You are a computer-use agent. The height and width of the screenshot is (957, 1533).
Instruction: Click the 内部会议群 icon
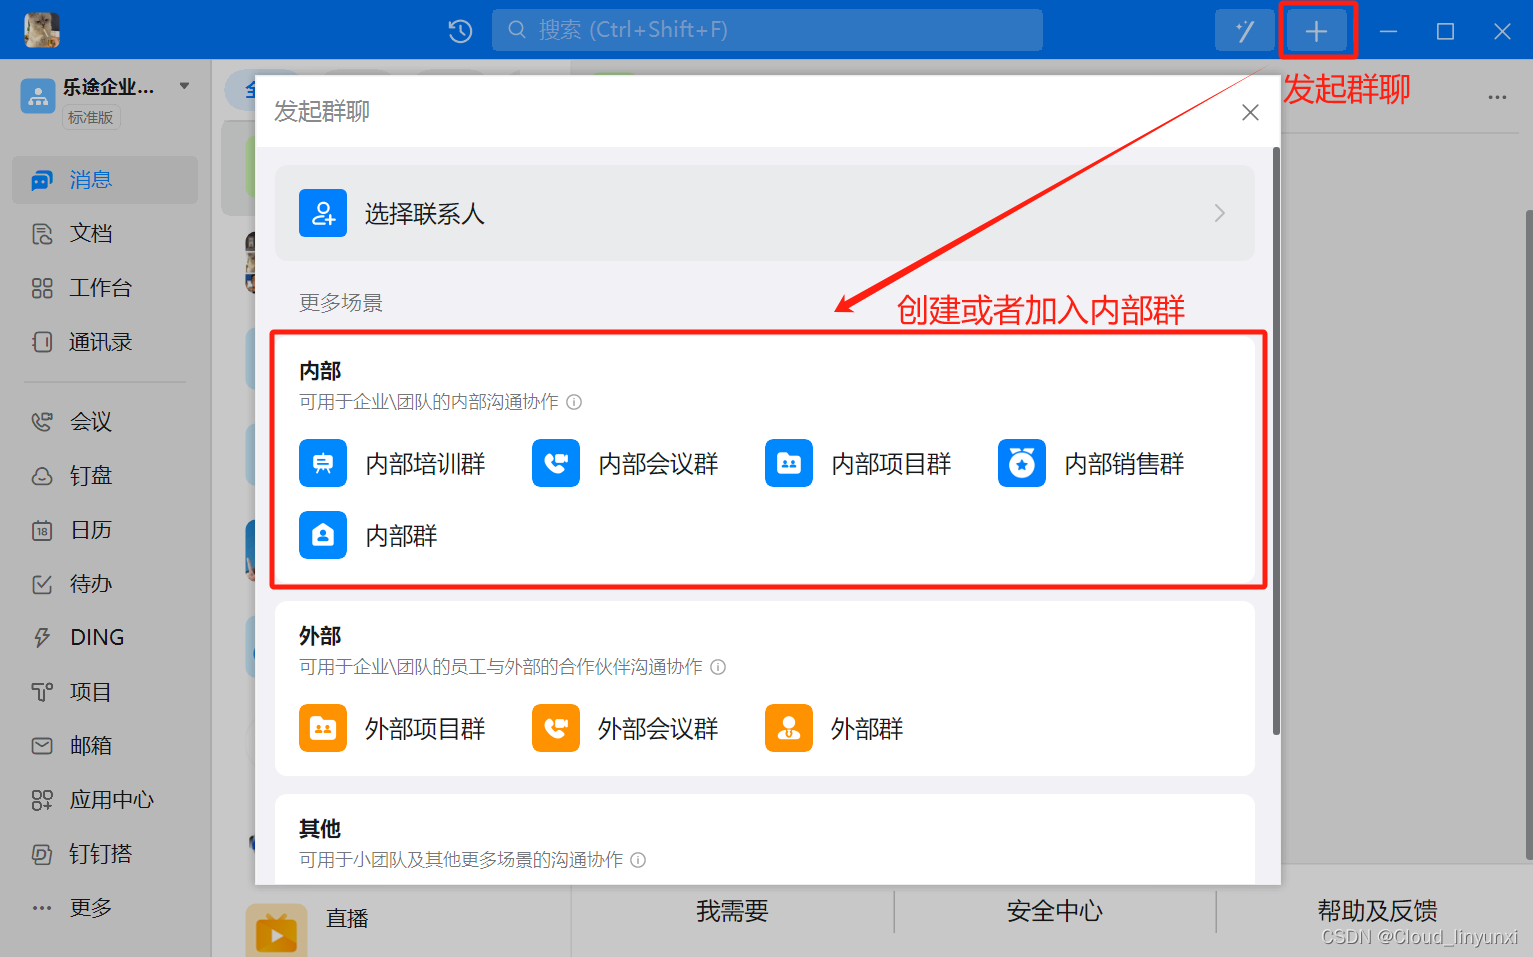[x=556, y=463]
